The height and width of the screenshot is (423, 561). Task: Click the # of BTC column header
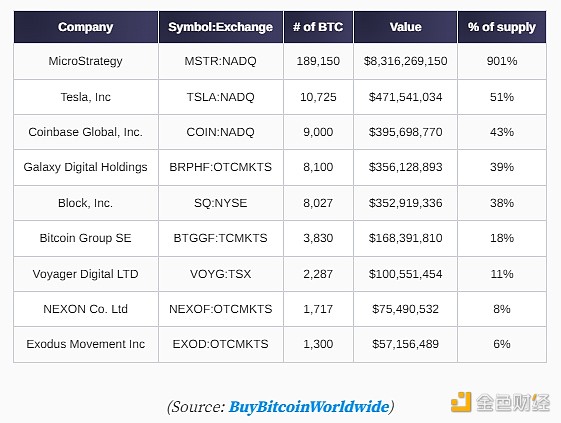click(318, 27)
